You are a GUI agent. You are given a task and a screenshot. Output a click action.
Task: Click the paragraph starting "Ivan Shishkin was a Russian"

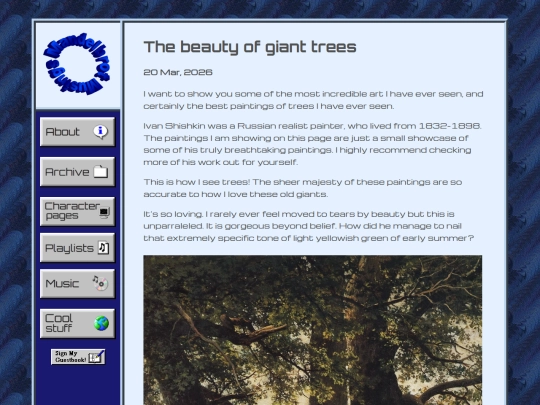[312, 144]
